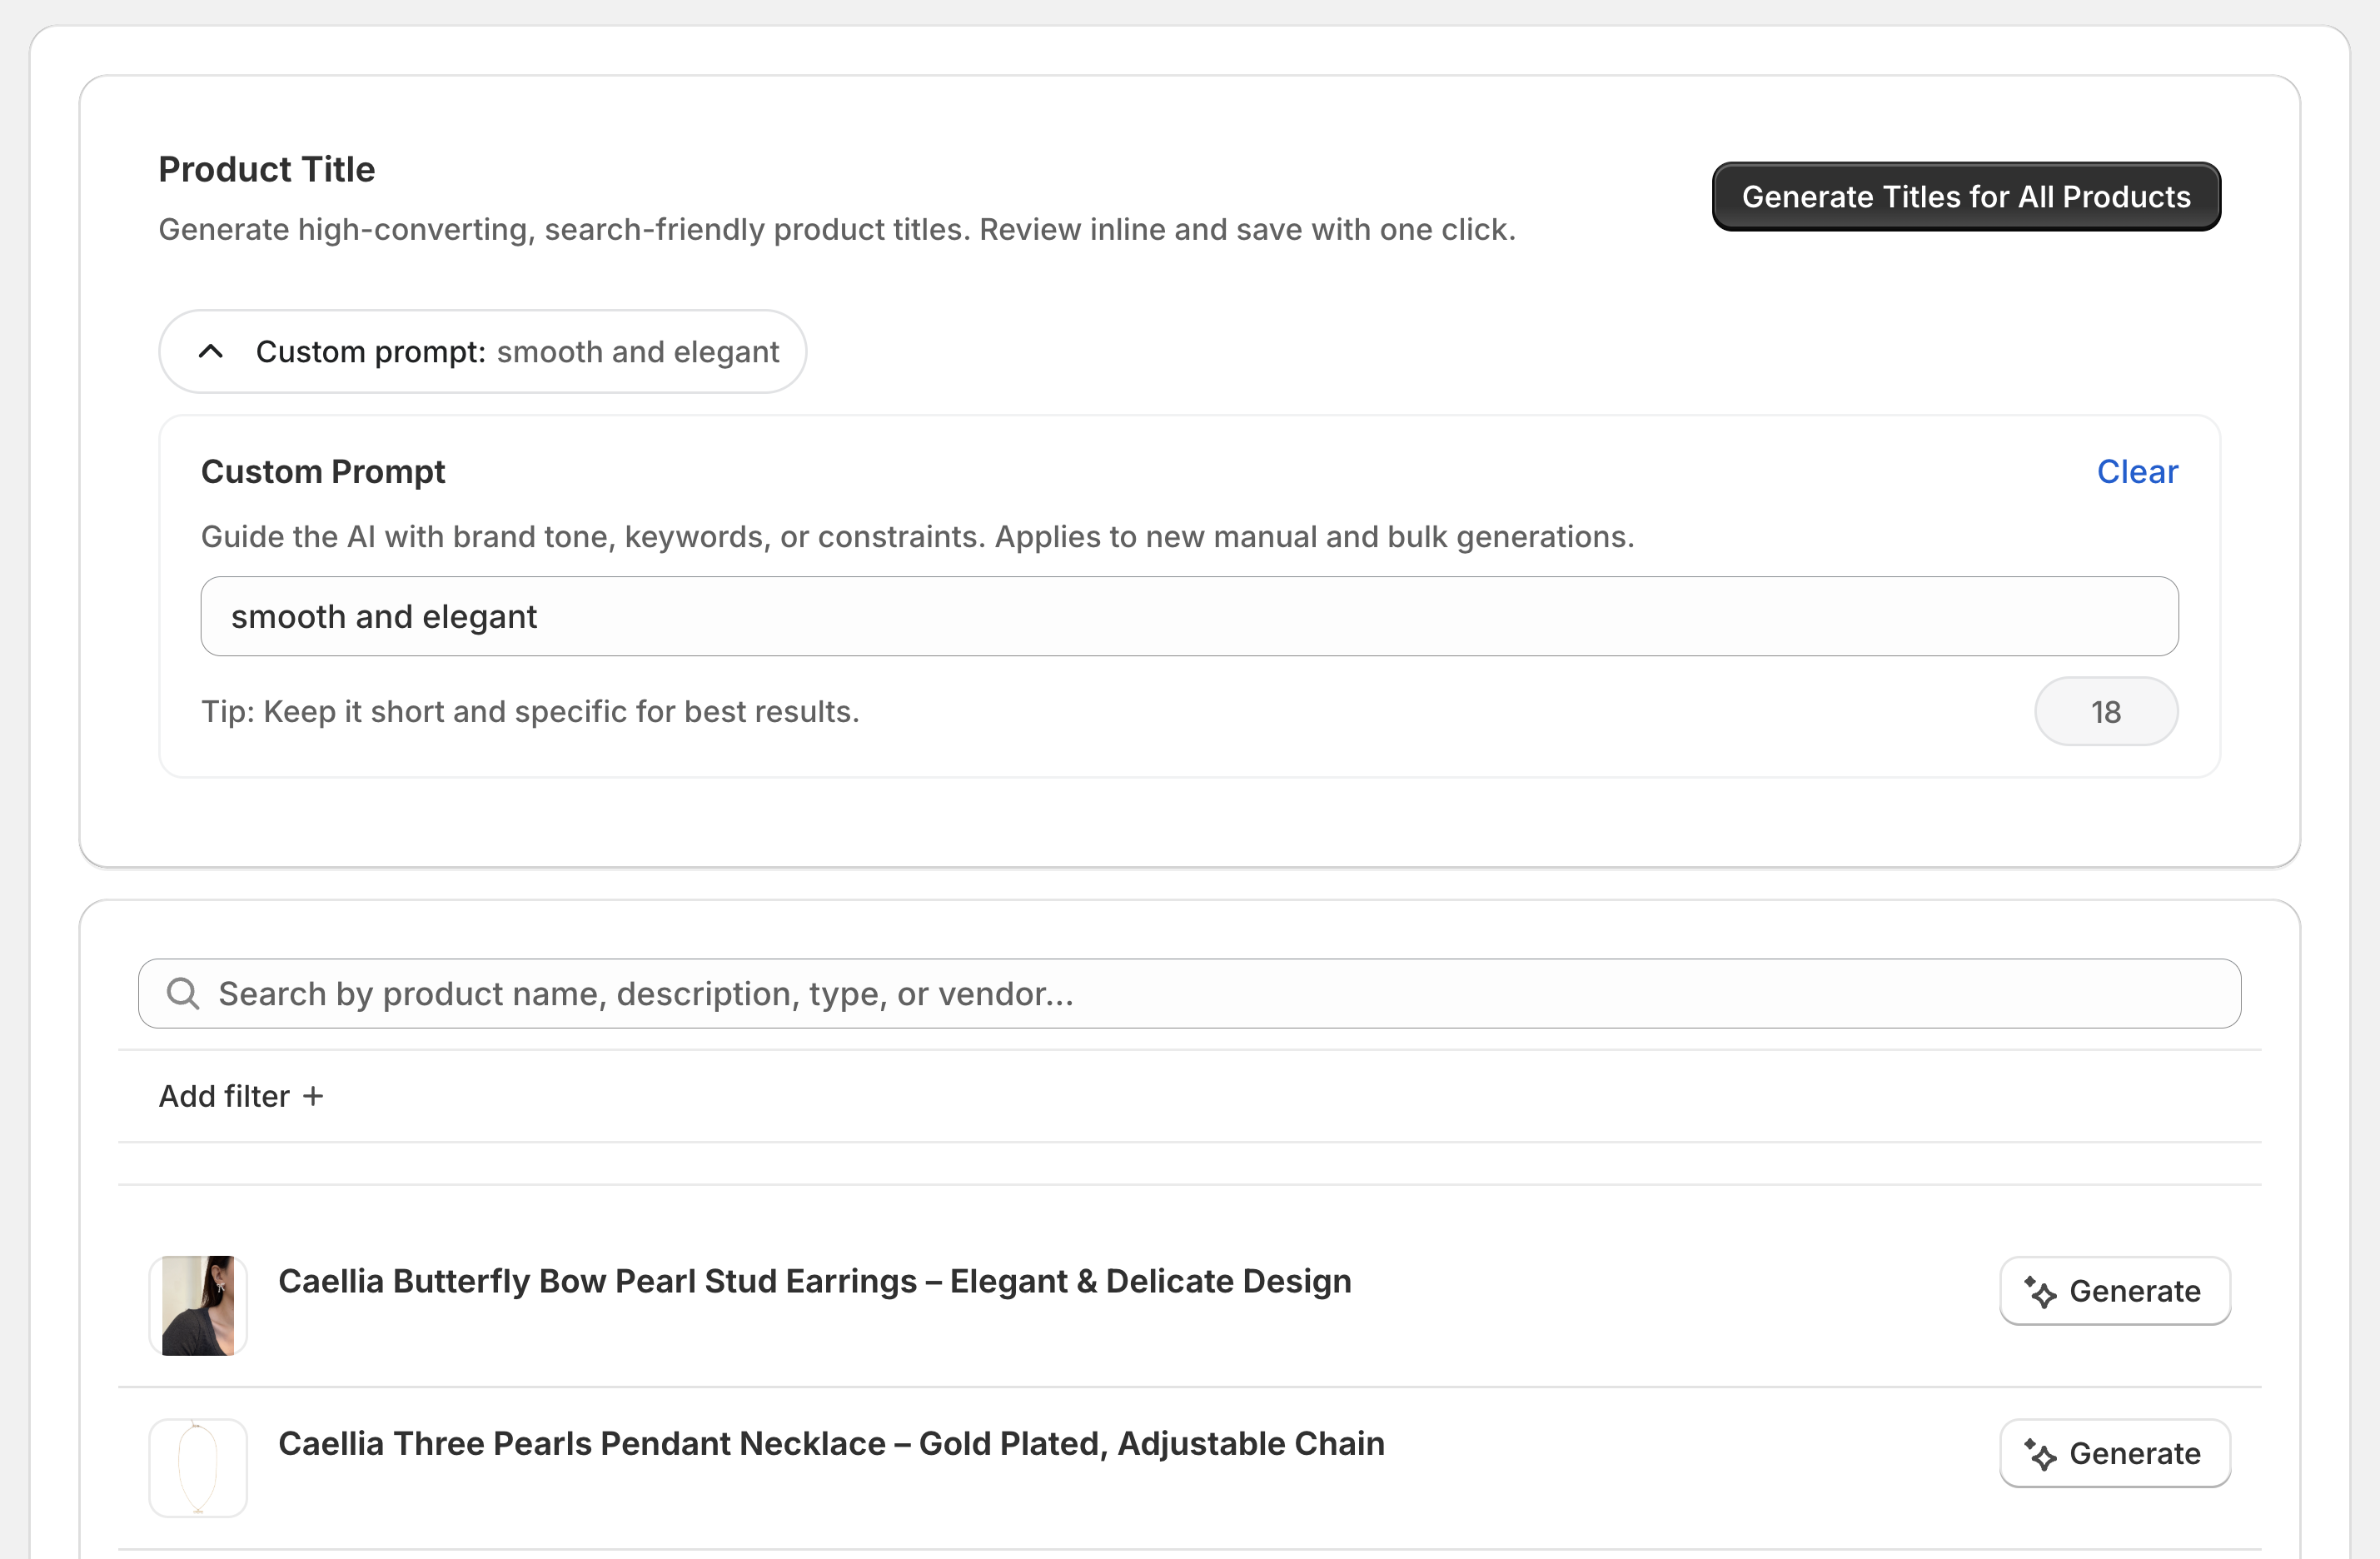Click the 18 character count badge

[x=2106, y=711]
